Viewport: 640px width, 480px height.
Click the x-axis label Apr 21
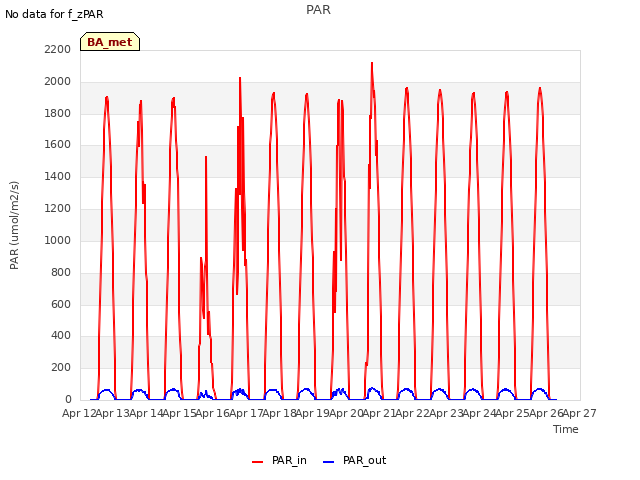tap(380, 413)
